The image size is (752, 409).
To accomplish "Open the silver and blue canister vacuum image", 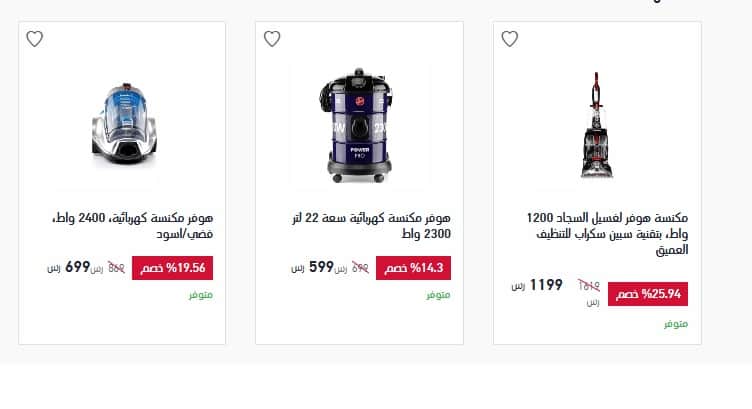I will [x=122, y=125].
